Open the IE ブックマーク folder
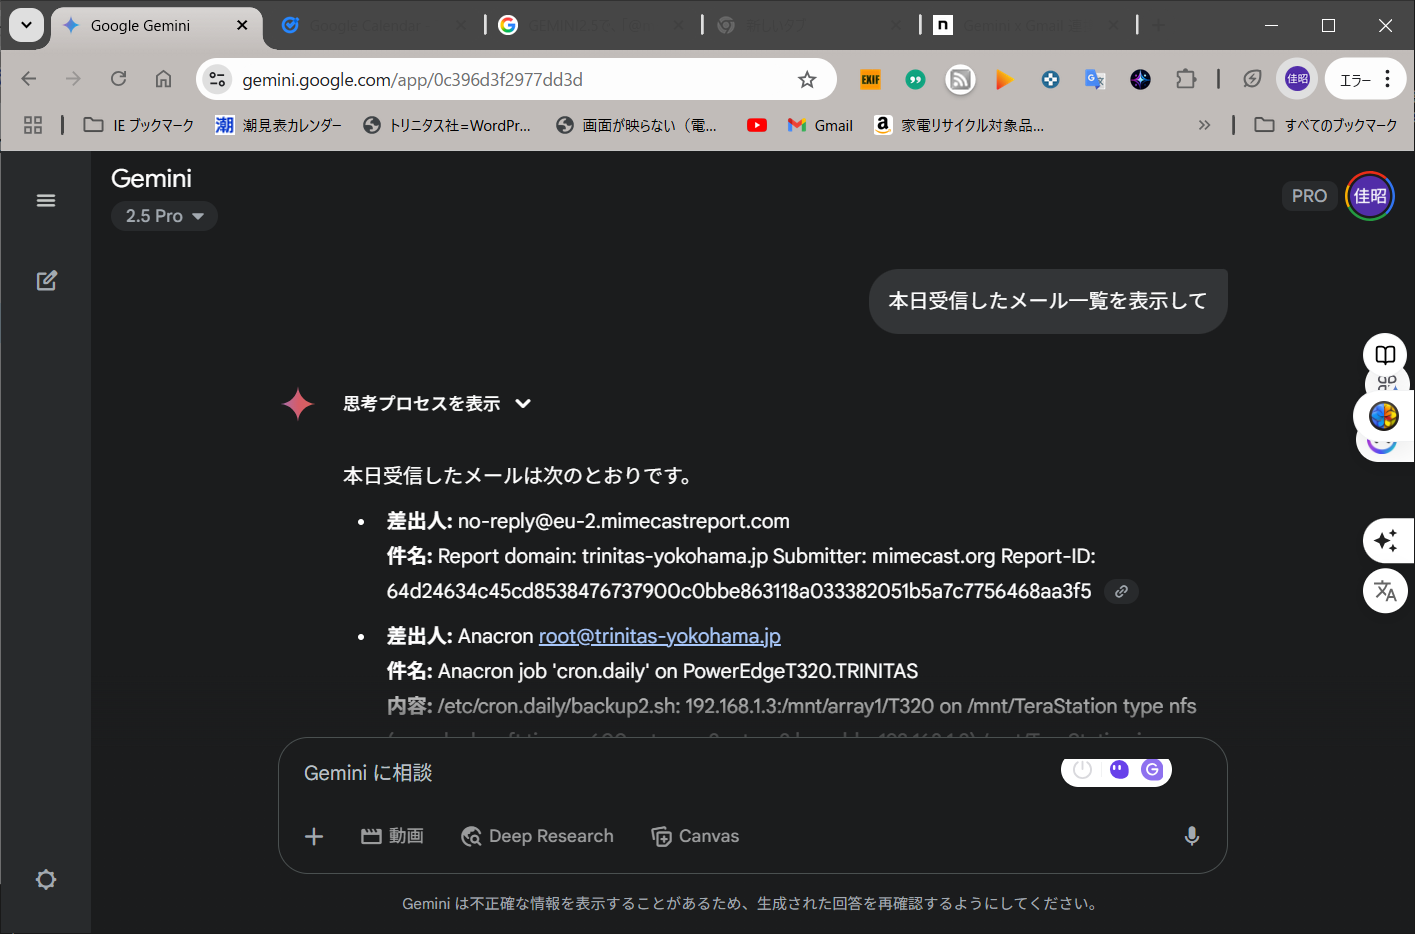The height and width of the screenshot is (934, 1415). [x=139, y=125]
